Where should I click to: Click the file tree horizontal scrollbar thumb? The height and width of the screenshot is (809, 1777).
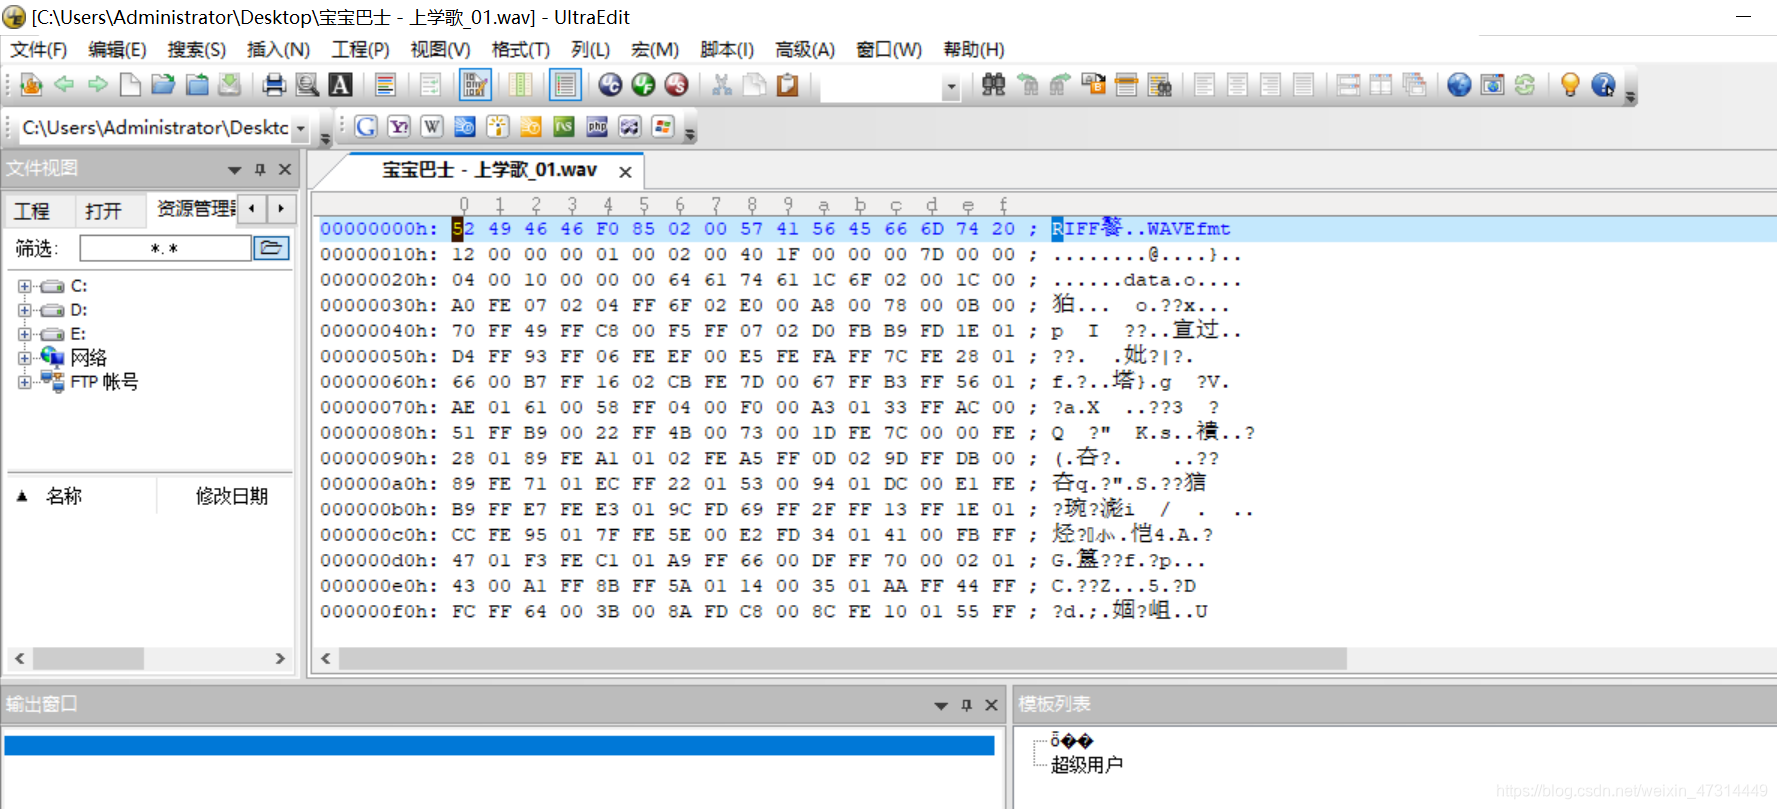(88, 658)
